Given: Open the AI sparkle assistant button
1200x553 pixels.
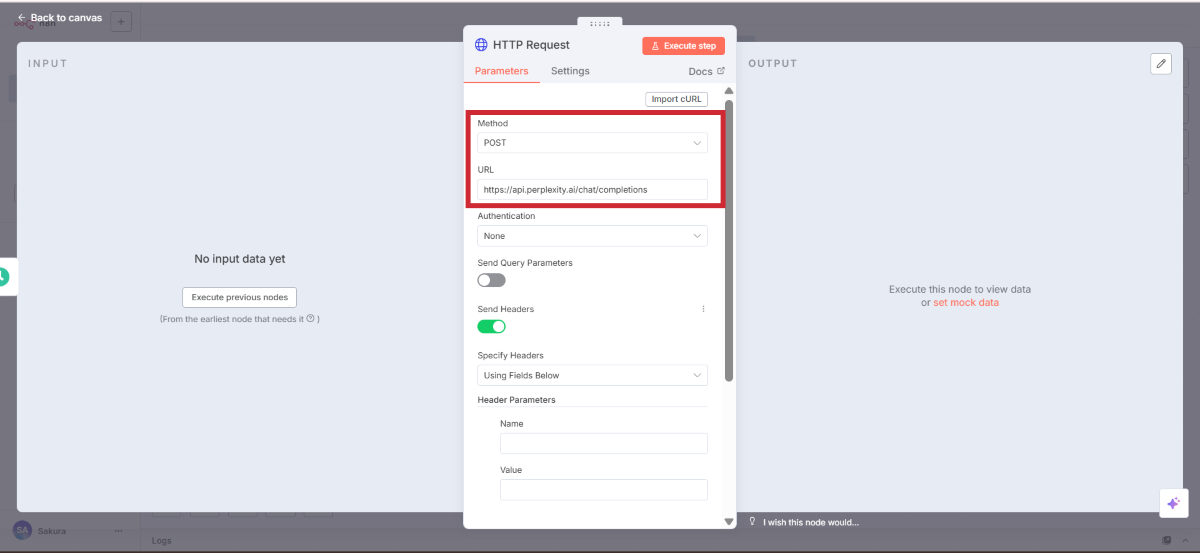Looking at the screenshot, I should coord(1174,503).
